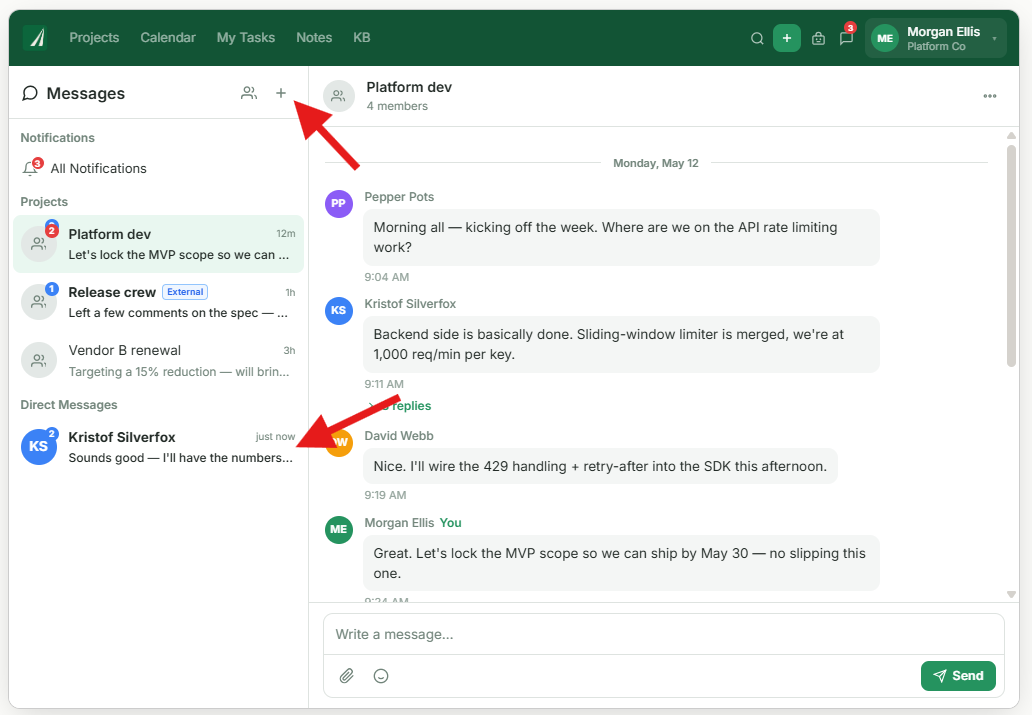Click the 429 handling message

600,466
